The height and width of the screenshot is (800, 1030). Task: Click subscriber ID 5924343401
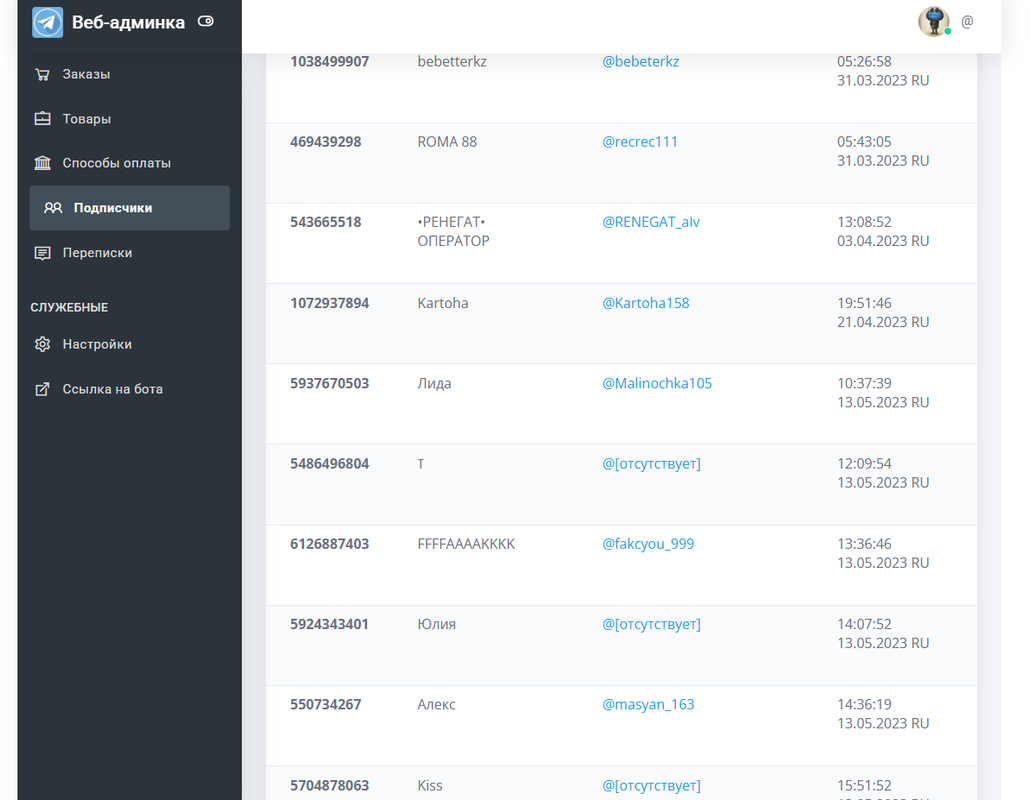[x=329, y=624]
